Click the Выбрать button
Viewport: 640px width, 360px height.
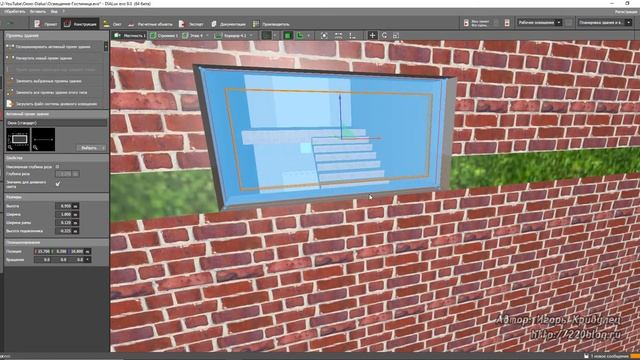91,148
